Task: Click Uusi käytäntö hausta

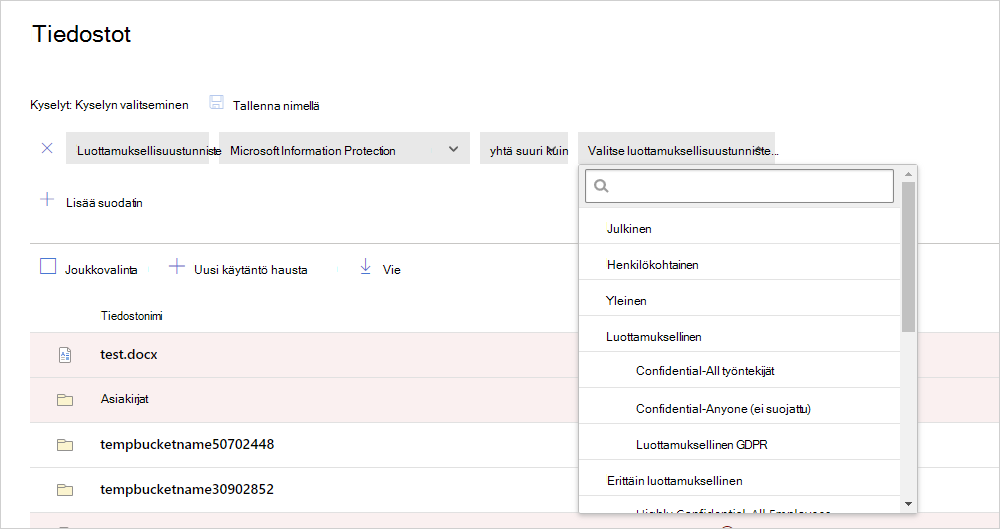Action: pyautogui.click(x=251, y=270)
